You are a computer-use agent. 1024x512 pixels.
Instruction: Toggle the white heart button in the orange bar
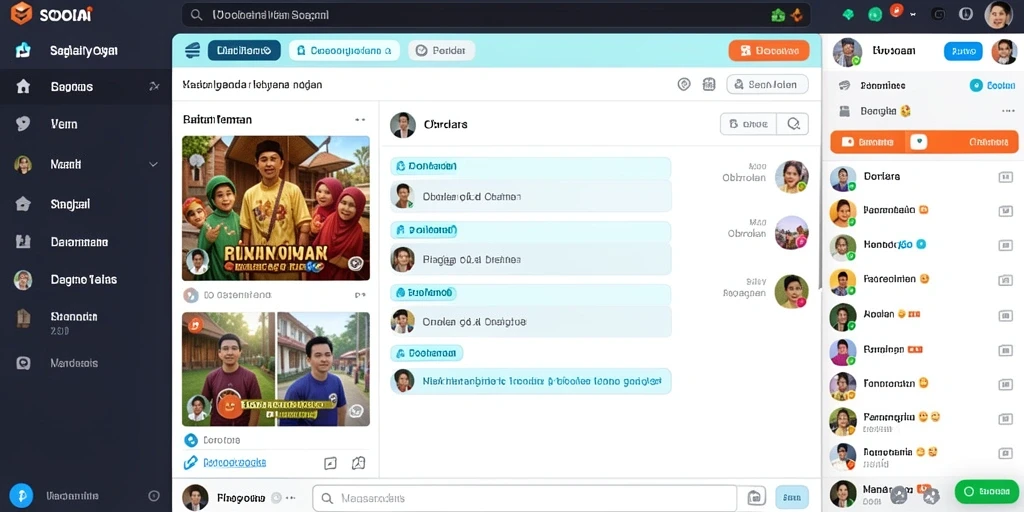pyautogui.click(x=919, y=142)
